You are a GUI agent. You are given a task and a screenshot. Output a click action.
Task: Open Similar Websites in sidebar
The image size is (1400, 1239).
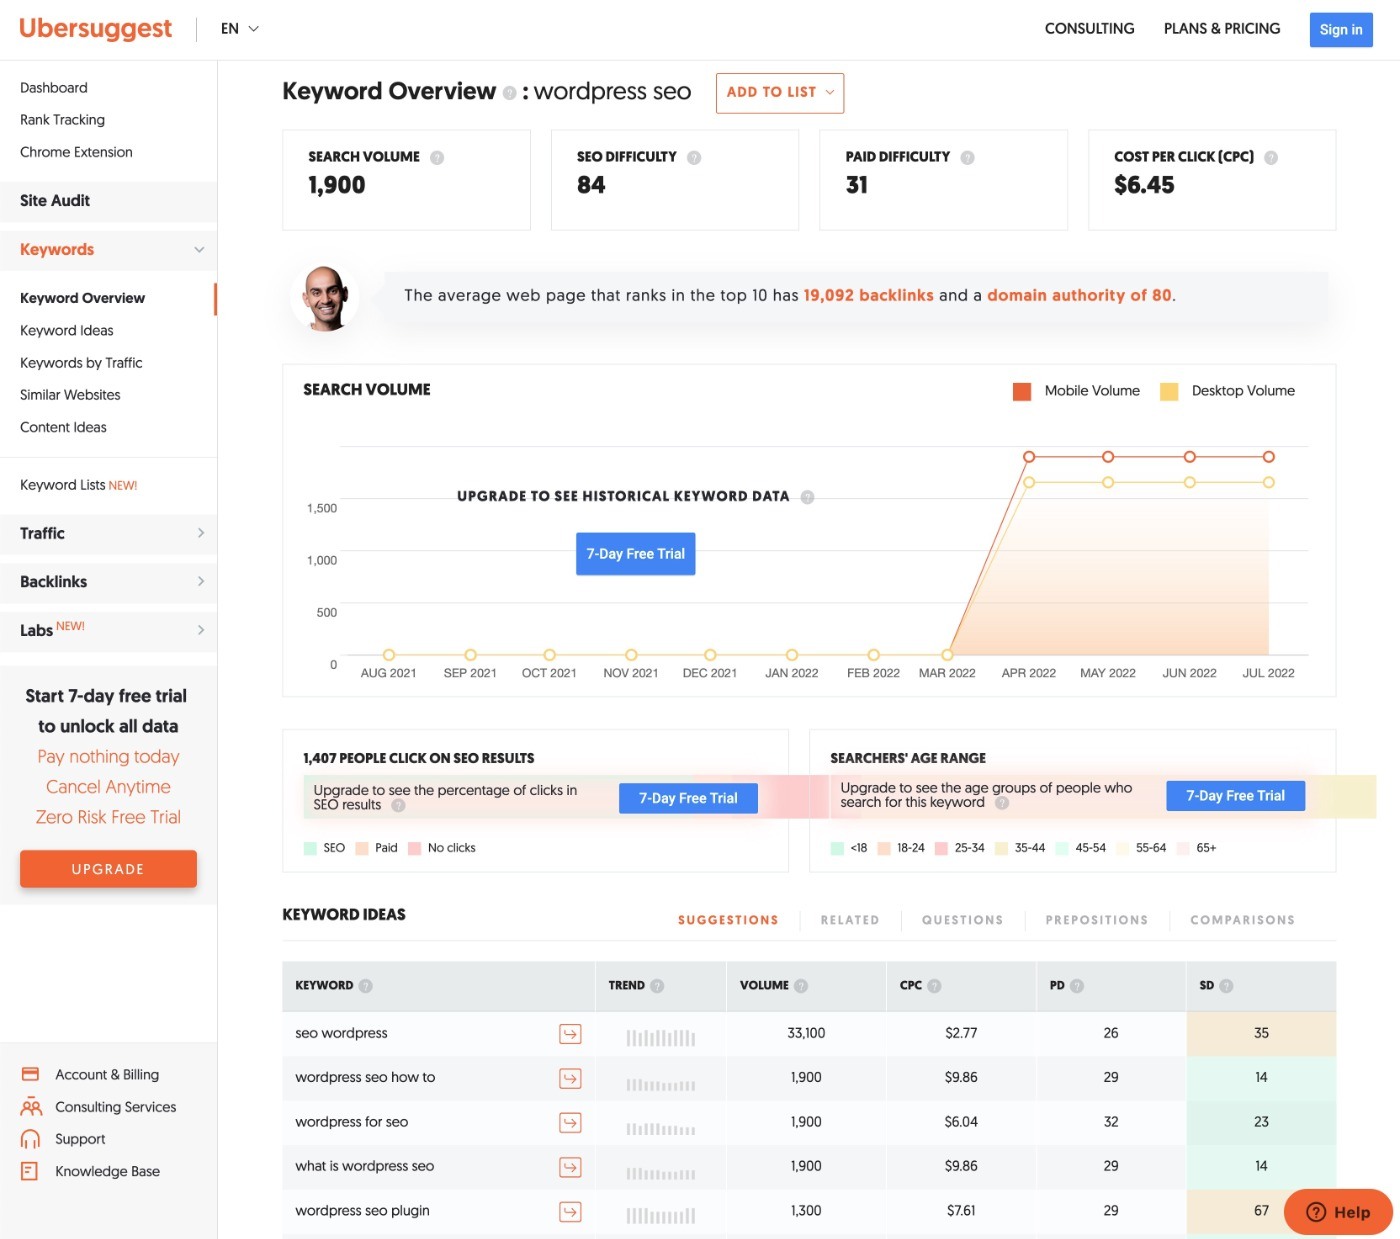[70, 395]
